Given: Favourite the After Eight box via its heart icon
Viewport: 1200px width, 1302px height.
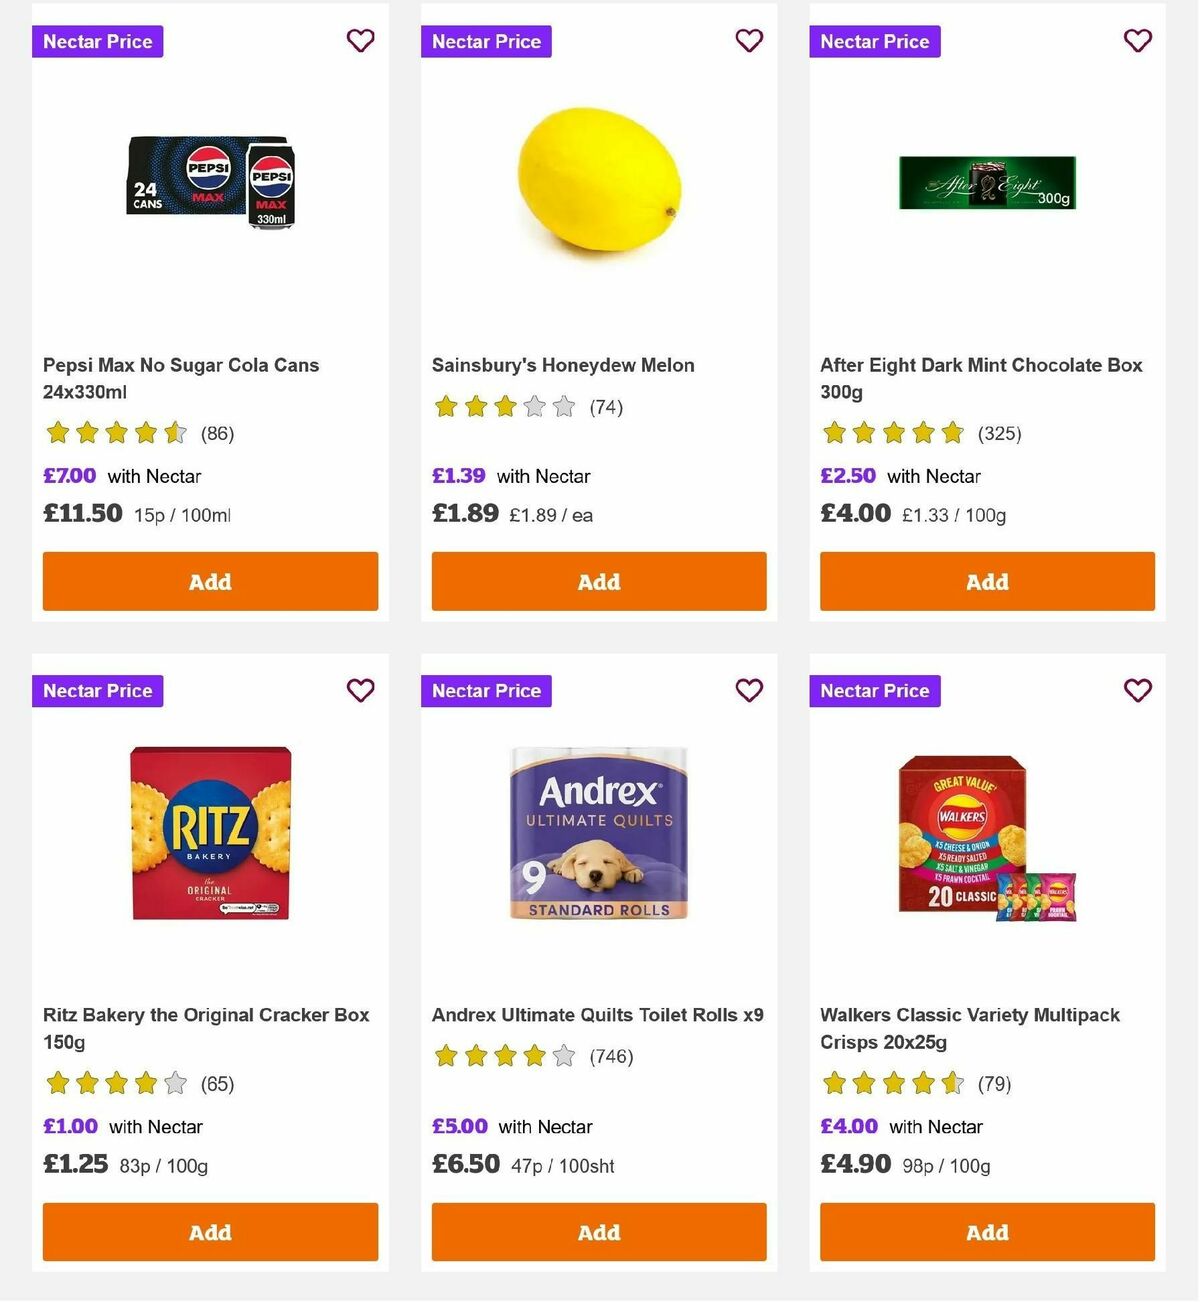Looking at the screenshot, I should tap(1138, 41).
